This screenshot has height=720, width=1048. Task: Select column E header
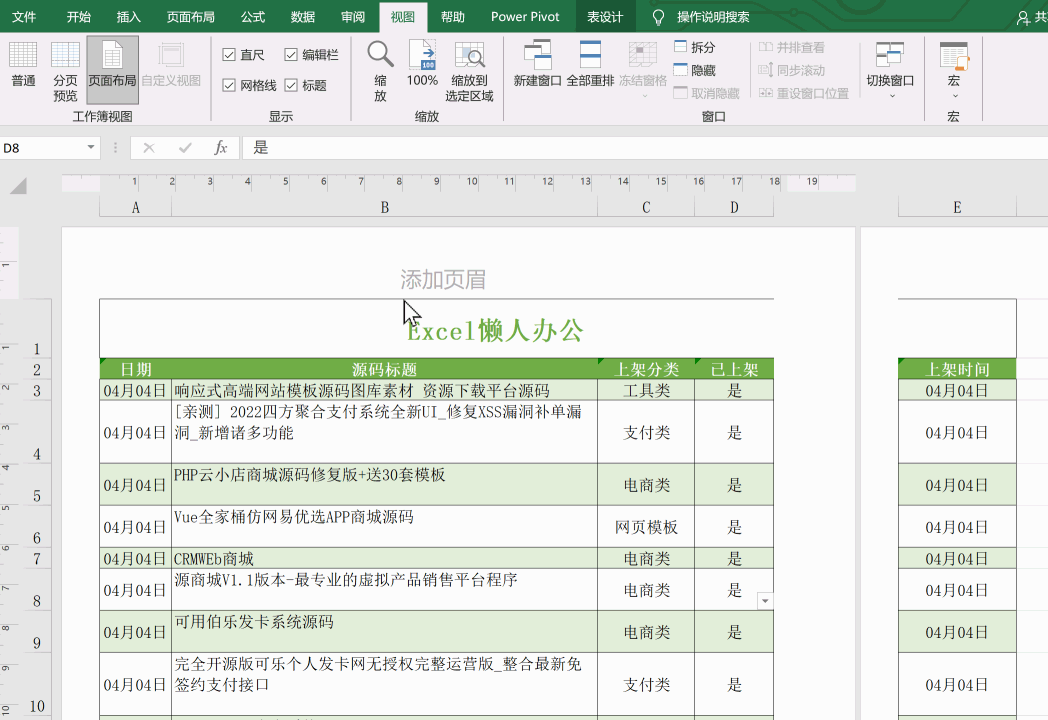point(957,207)
